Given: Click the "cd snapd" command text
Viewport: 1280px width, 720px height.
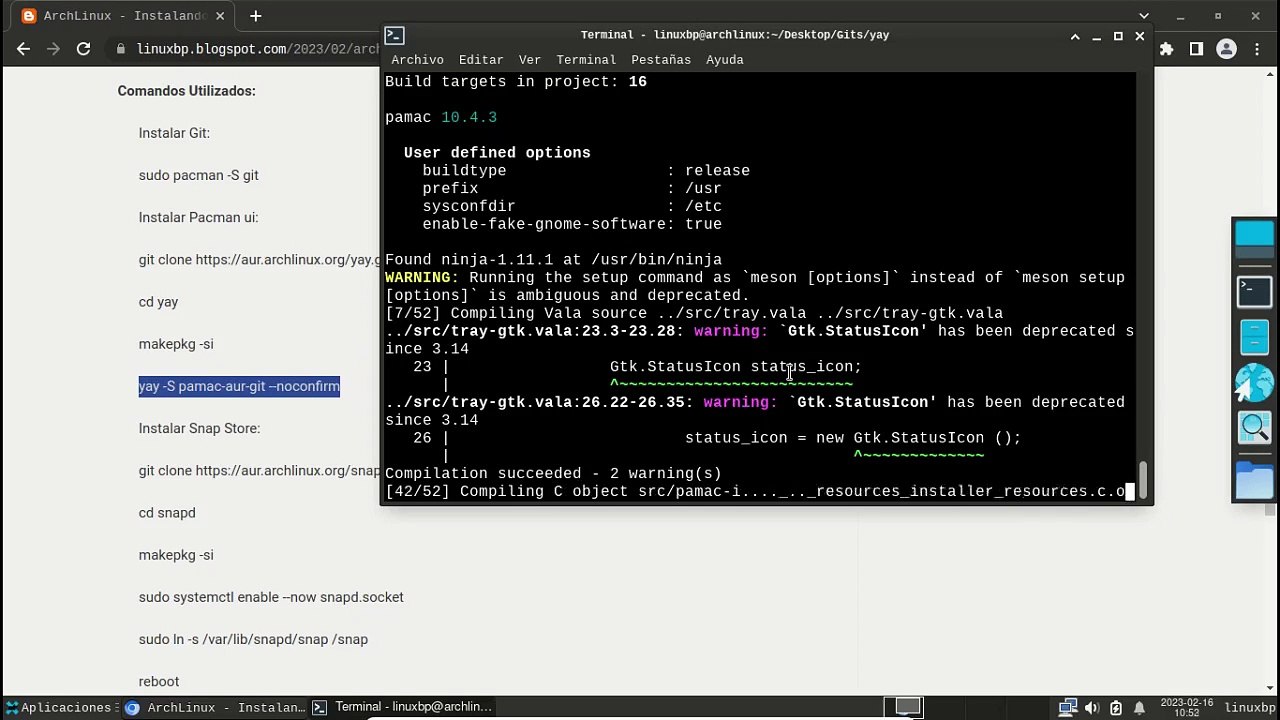Looking at the screenshot, I should pos(167,513).
